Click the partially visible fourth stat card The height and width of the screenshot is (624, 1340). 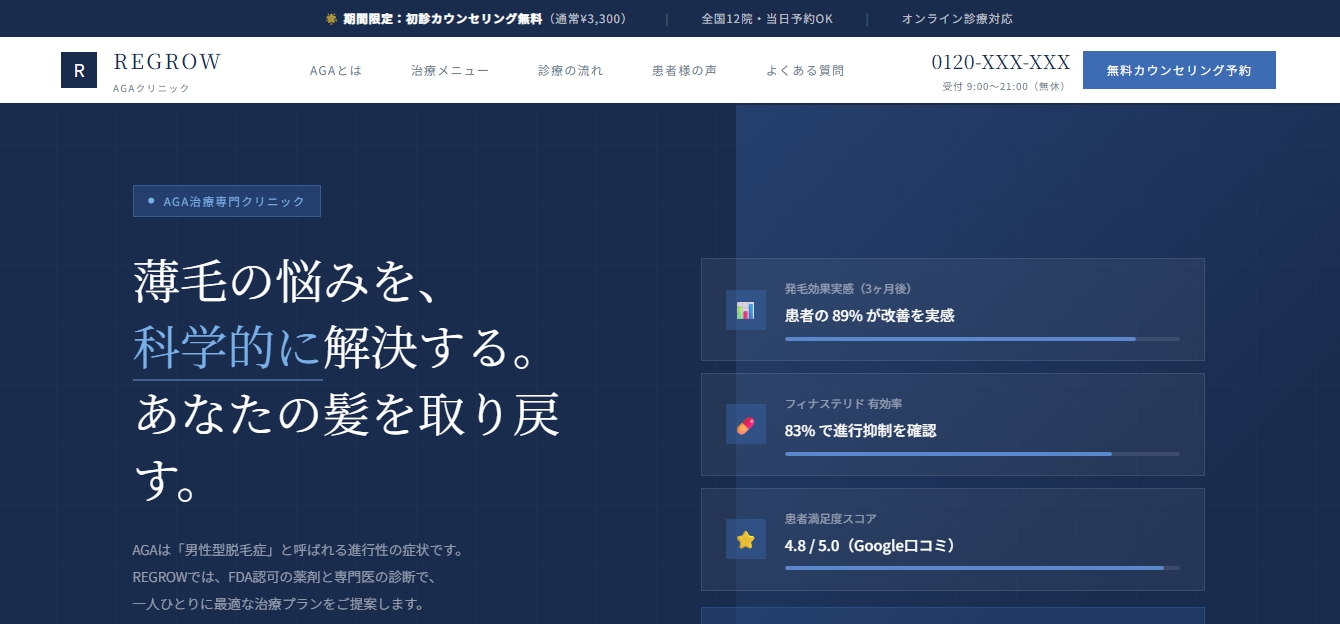click(953, 616)
